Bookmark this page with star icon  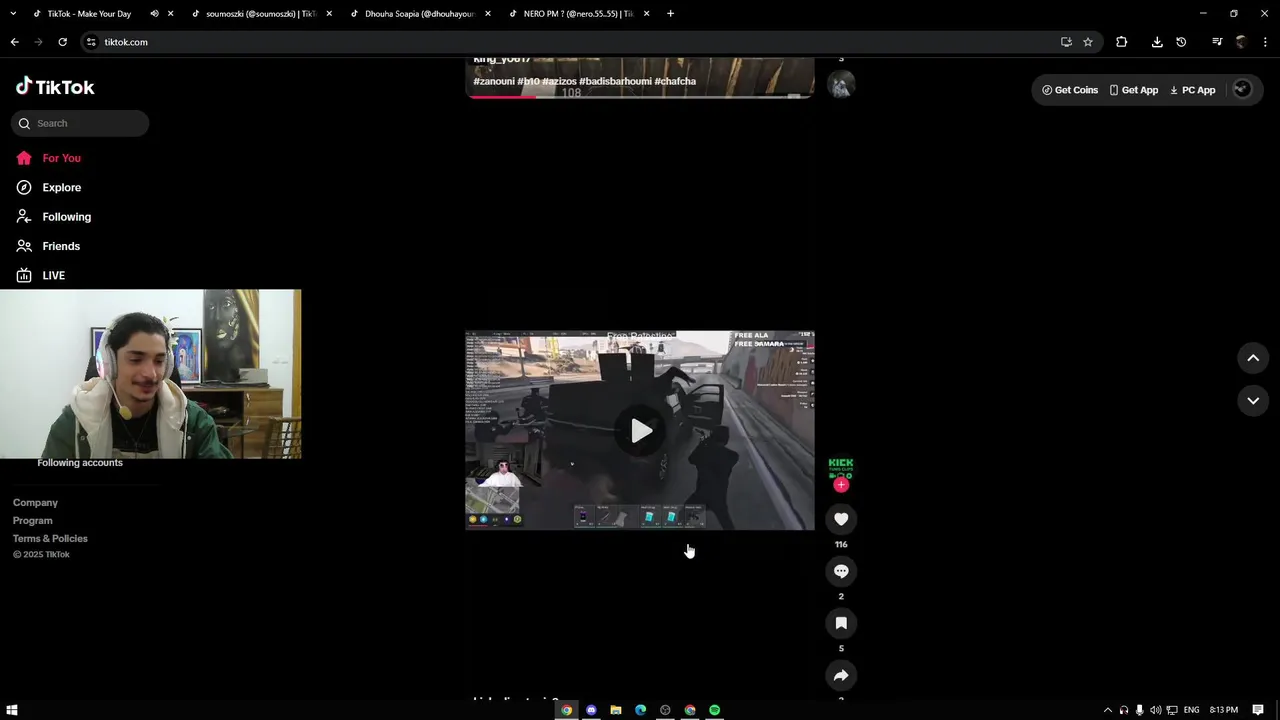(x=1088, y=42)
